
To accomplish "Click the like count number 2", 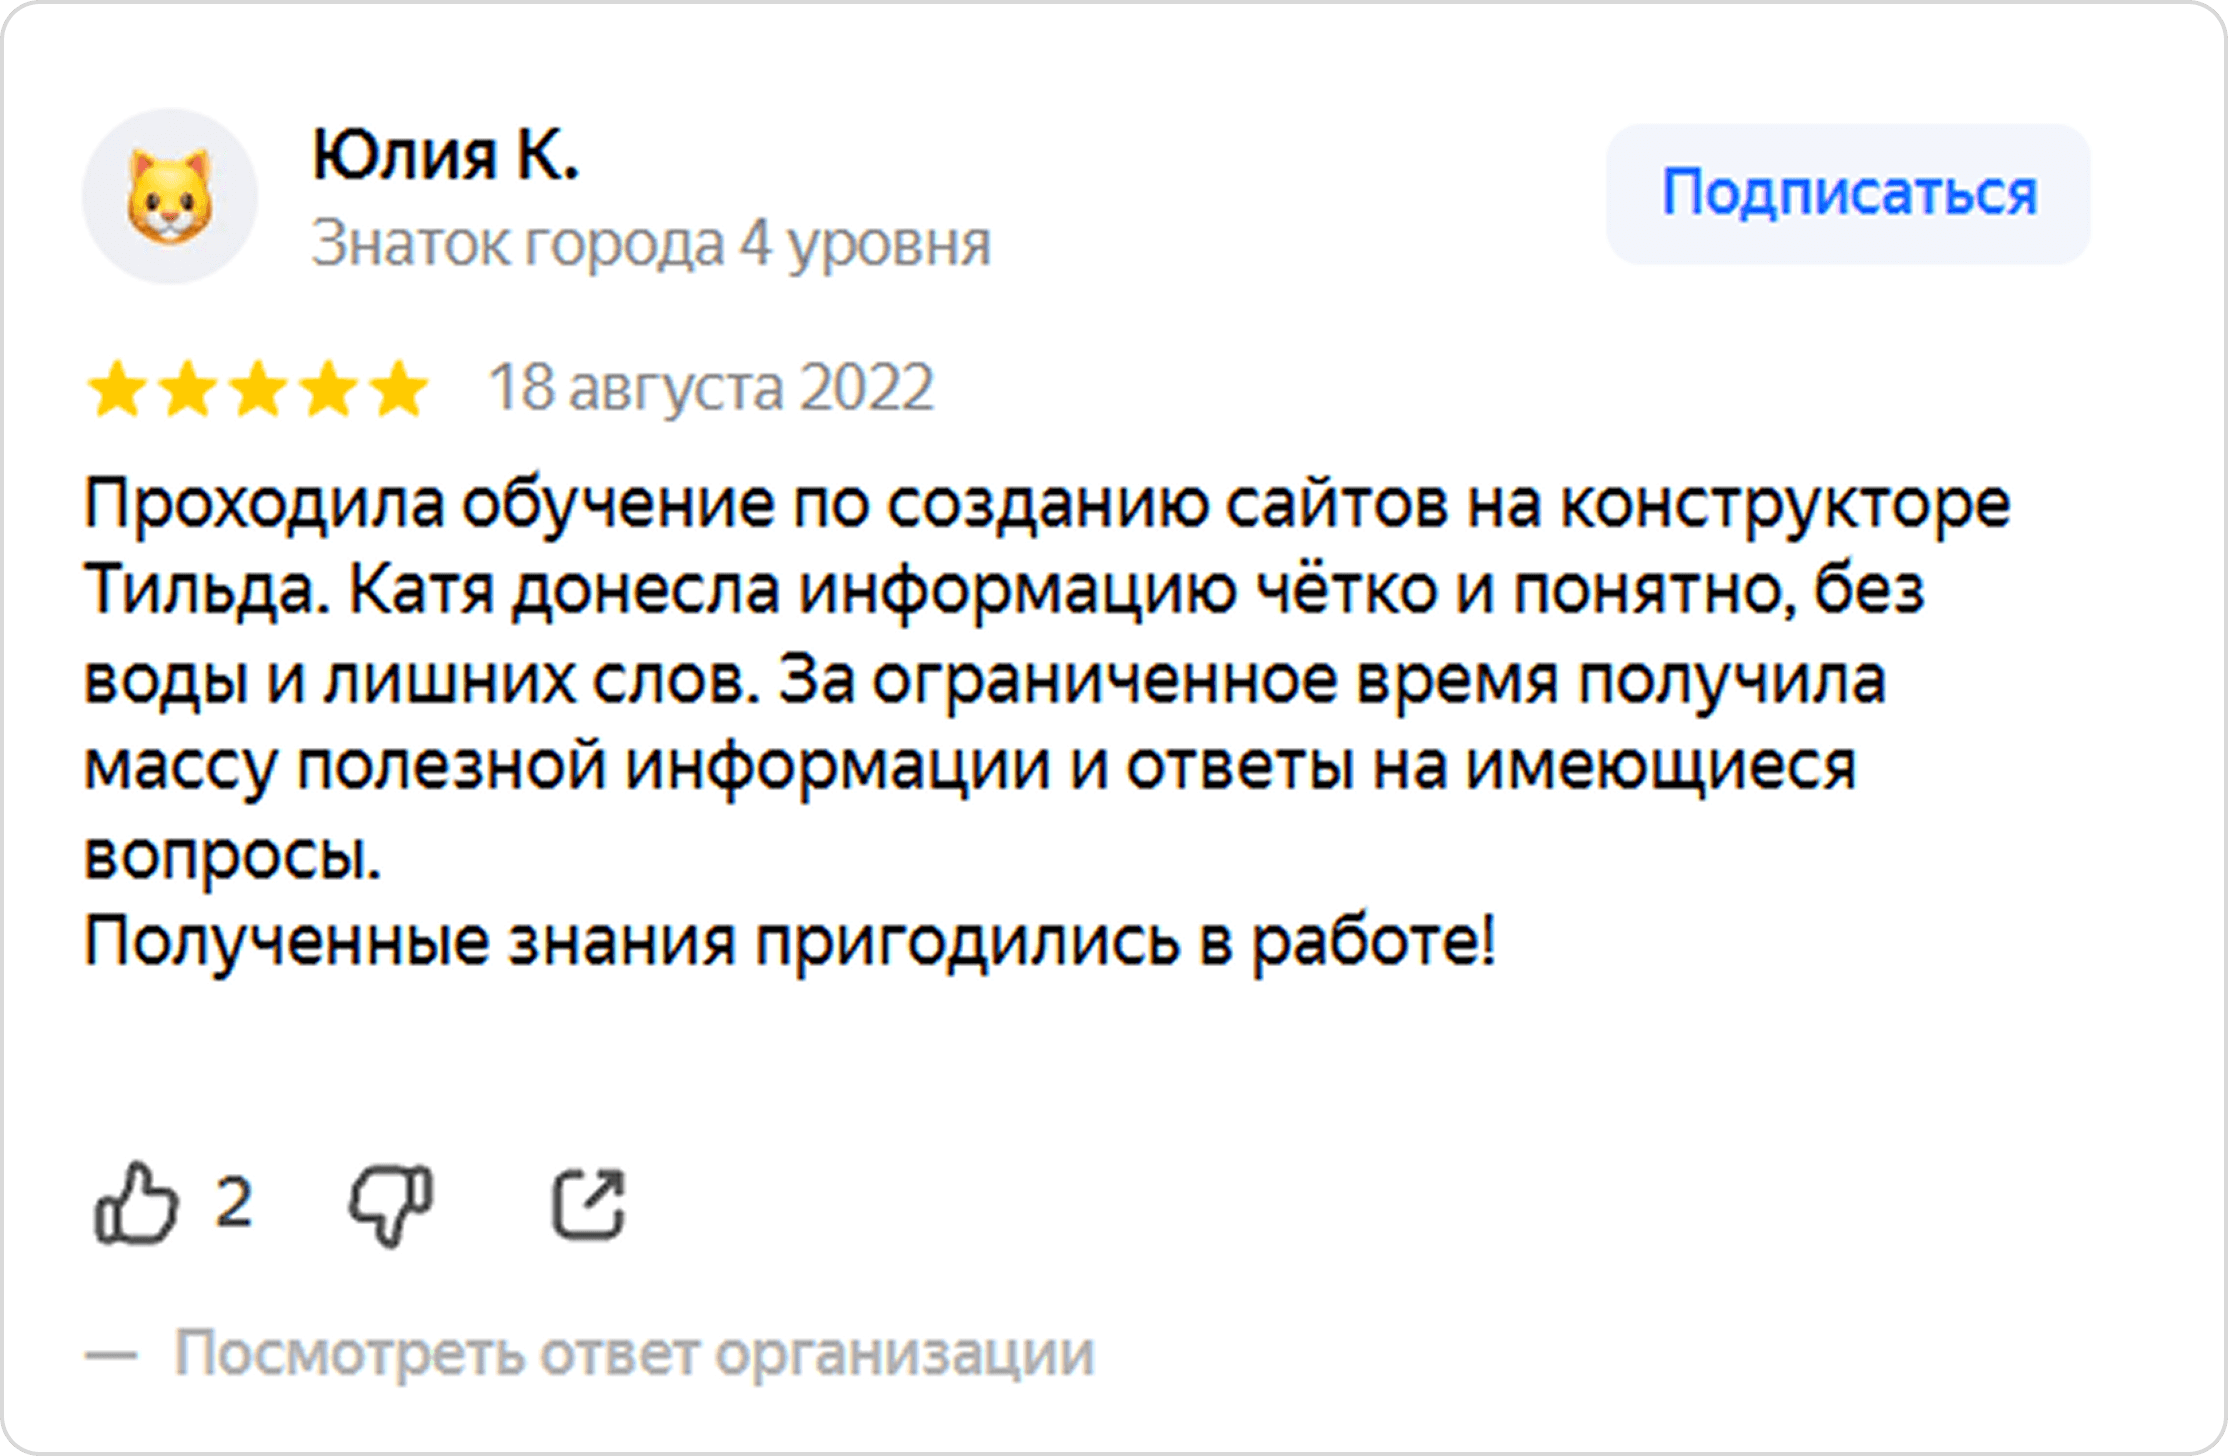I will pos(234,1202).
